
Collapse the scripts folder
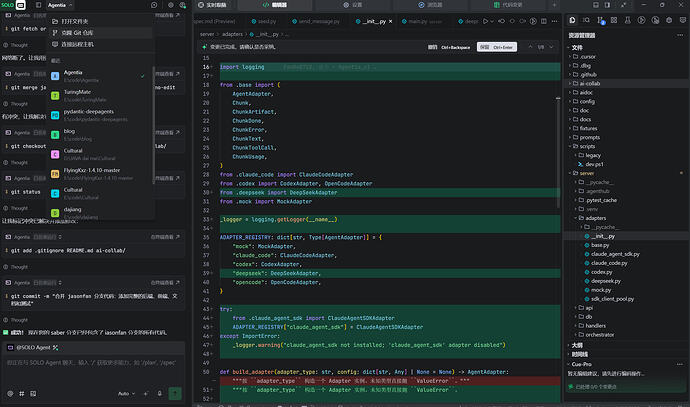[x=627, y=146]
